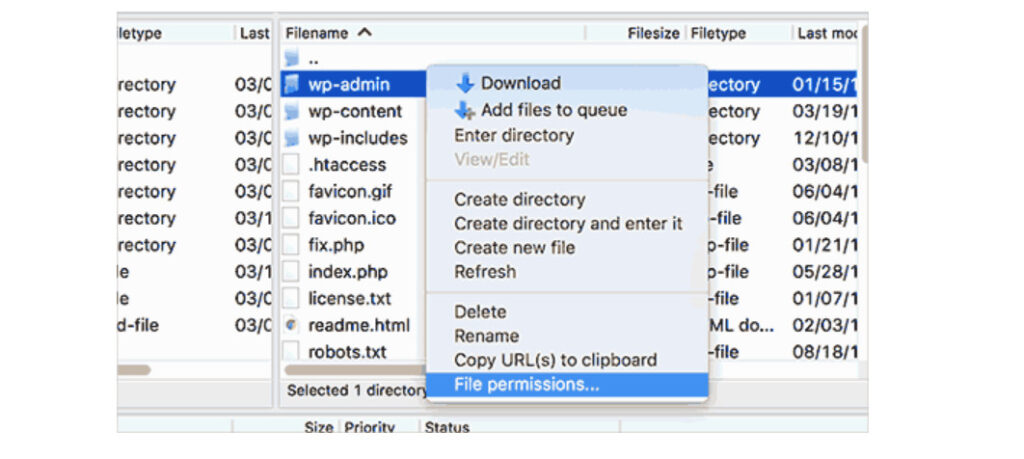Sort by the remote Filetype column header
Viewport: 1024px width, 459px height.
pos(739,33)
